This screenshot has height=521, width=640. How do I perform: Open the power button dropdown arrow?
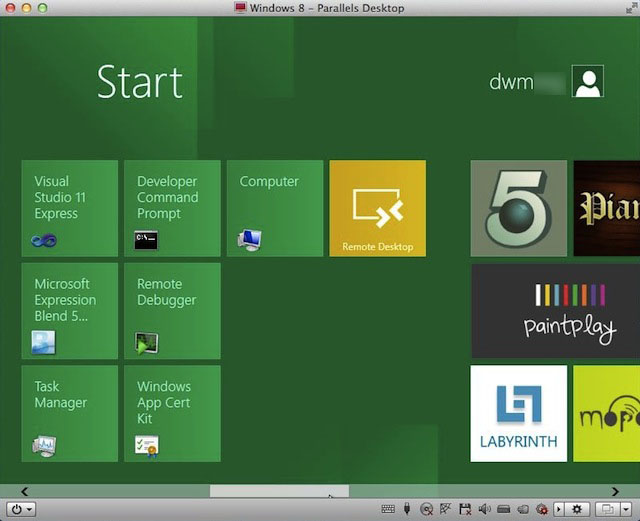tap(29, 509)
